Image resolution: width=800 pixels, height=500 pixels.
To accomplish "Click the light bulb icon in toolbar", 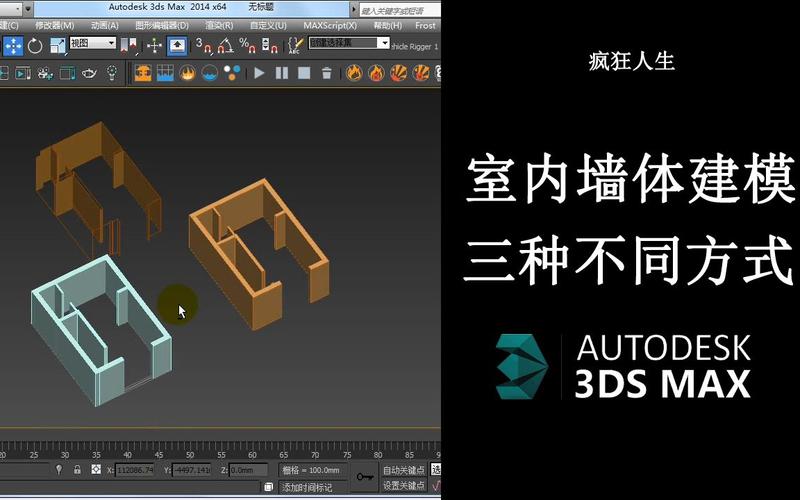I will (112, 73).
